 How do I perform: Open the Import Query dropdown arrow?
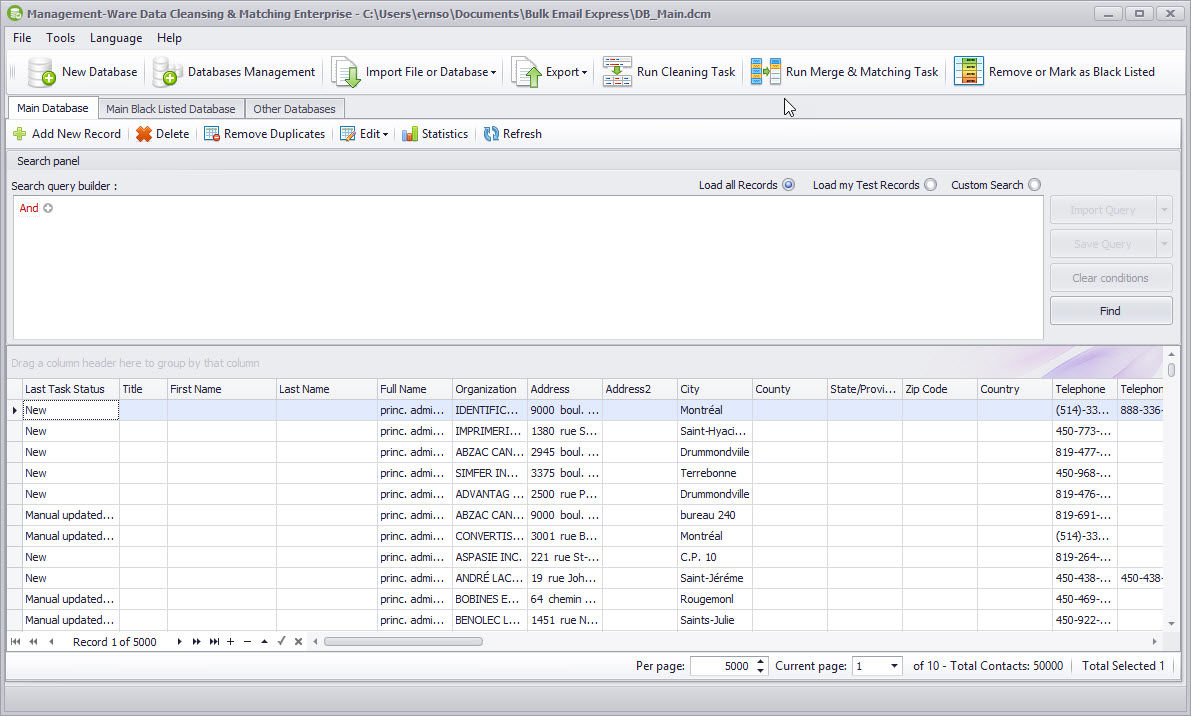pyautogui.click(x=1164, y=210)
